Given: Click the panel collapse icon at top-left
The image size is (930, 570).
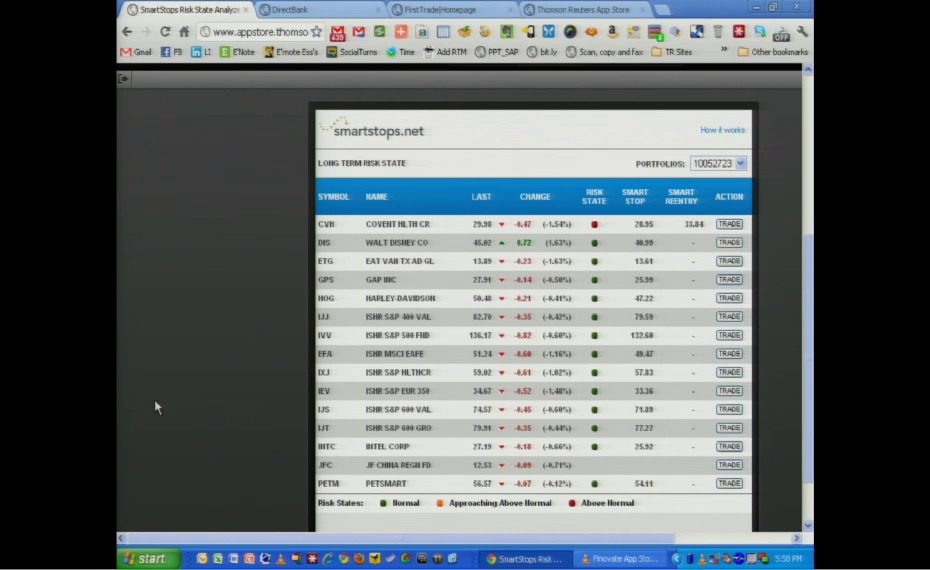Looking at the screenshot, I should point(123,78).
